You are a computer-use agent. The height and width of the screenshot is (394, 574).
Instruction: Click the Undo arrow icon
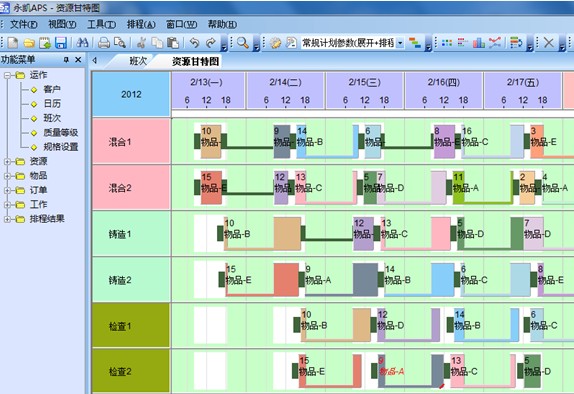tap(194, 43)
